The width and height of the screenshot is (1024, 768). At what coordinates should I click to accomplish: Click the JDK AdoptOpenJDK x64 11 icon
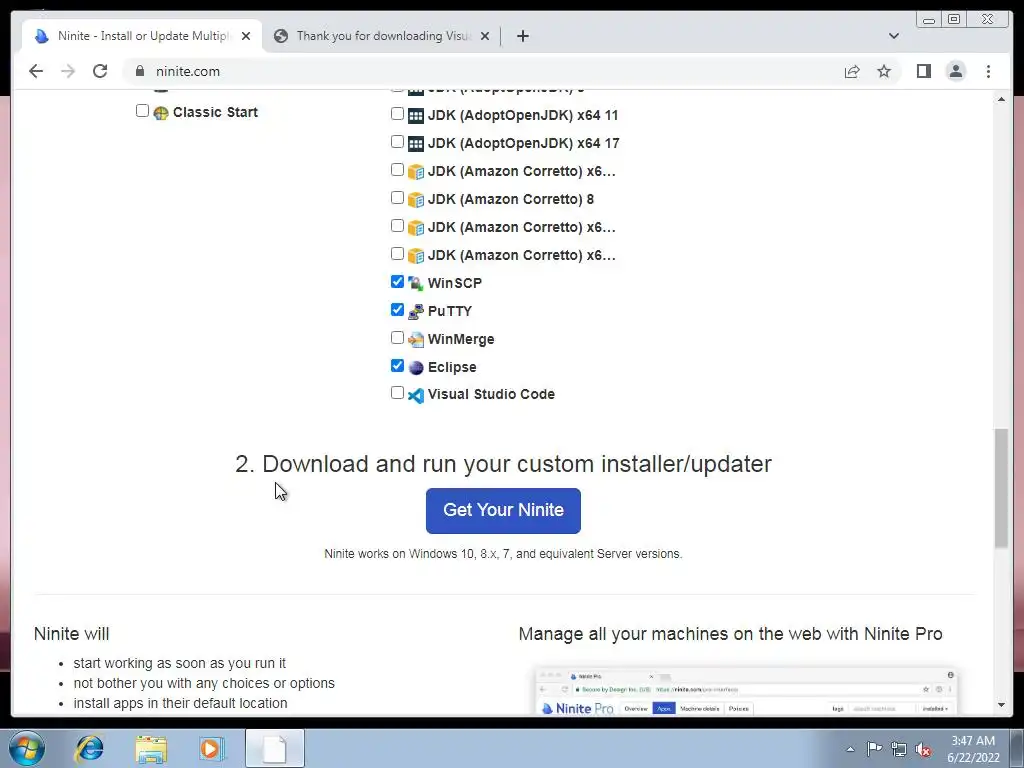pyautogui.click(x=415, y=116)
